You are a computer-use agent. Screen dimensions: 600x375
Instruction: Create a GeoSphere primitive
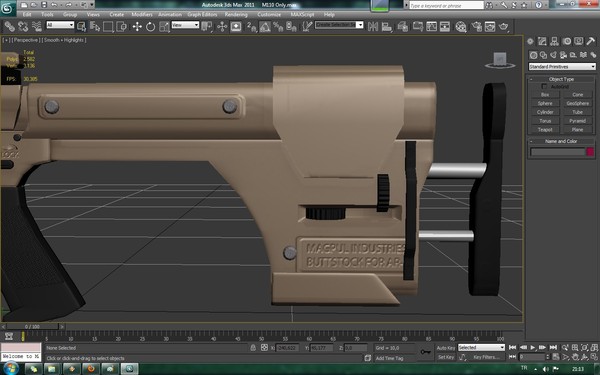(x=577, y=103)
